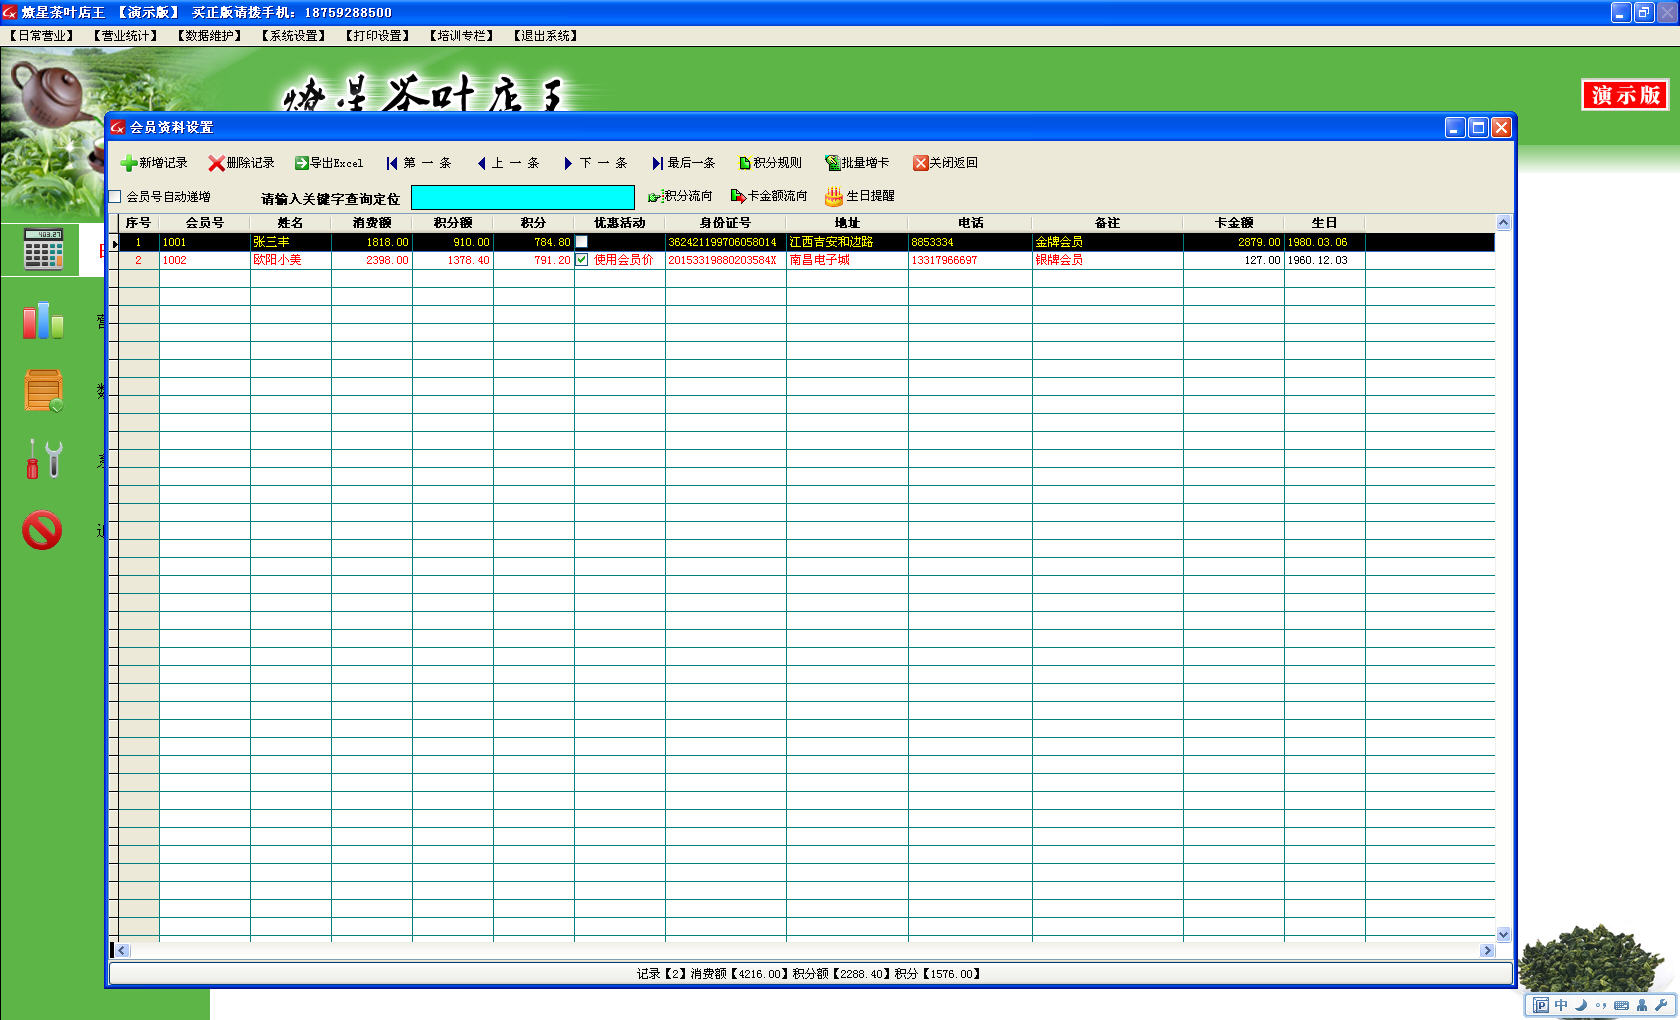Click the calculator icon in the sidebar
Image resolution: width=1680 pixels, height=1020 pixels.
43,249
